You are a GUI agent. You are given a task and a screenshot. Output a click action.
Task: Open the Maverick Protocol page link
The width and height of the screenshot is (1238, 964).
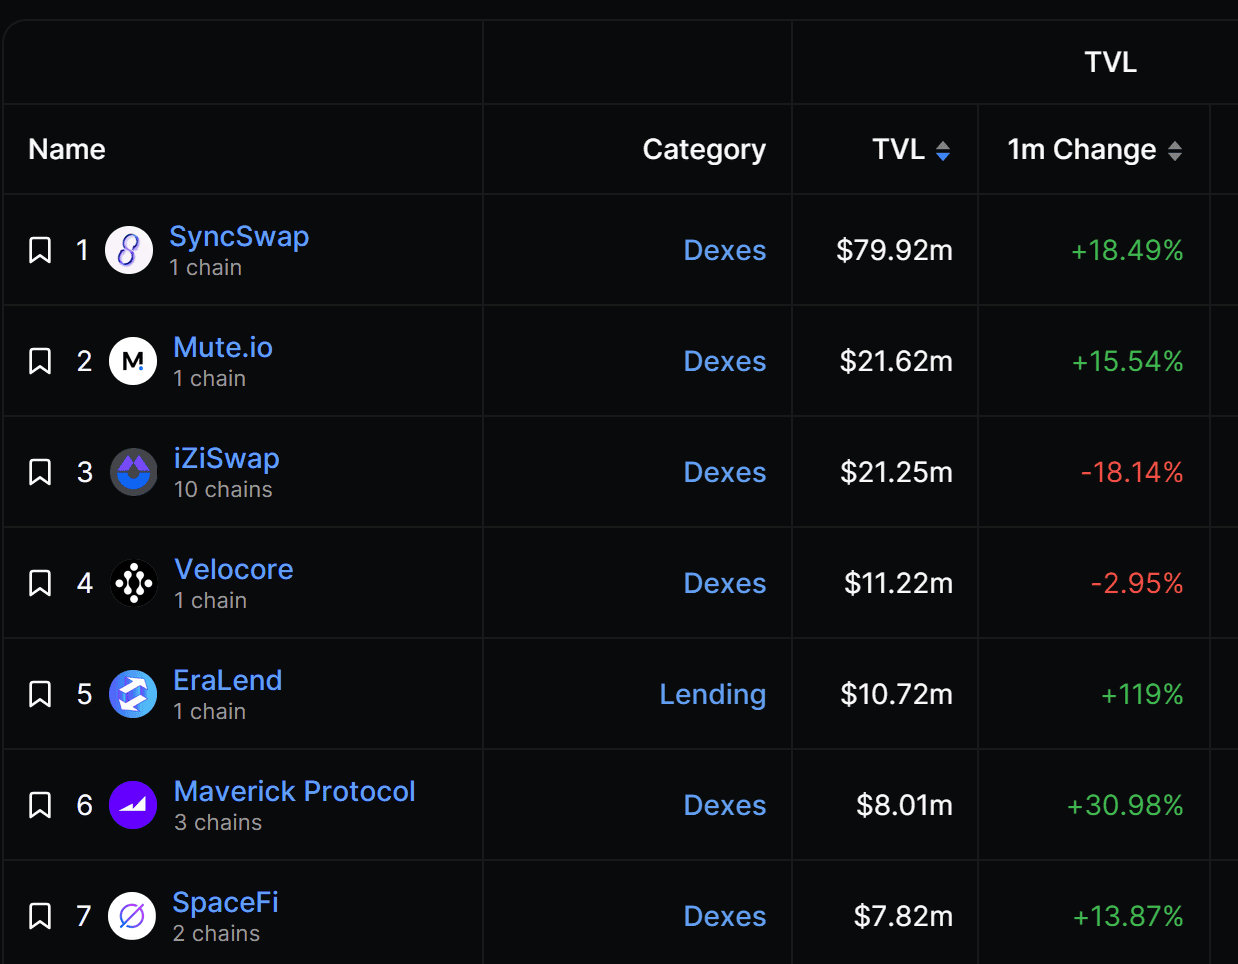(294, 791)
